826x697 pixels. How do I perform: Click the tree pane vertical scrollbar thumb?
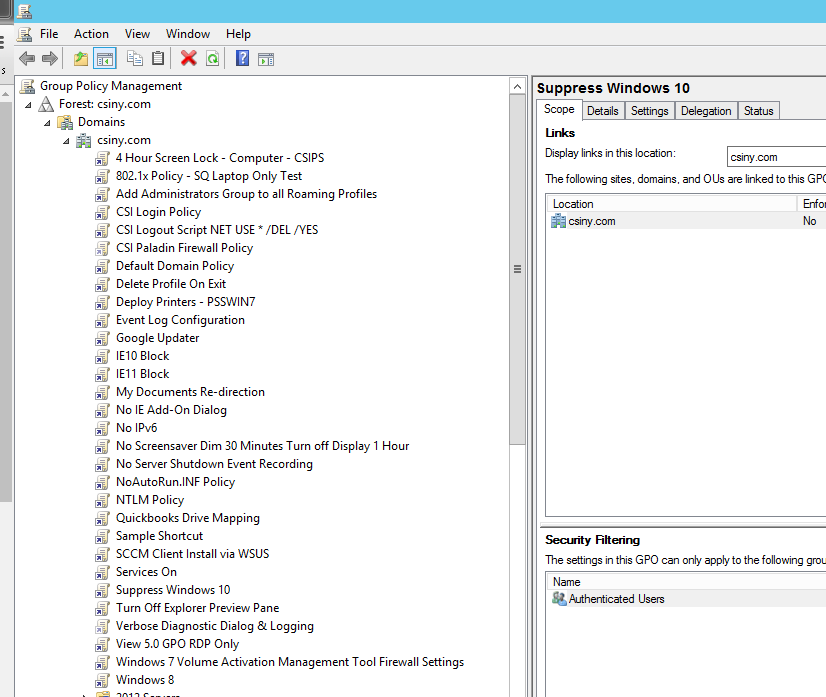(x=517, y=269)
